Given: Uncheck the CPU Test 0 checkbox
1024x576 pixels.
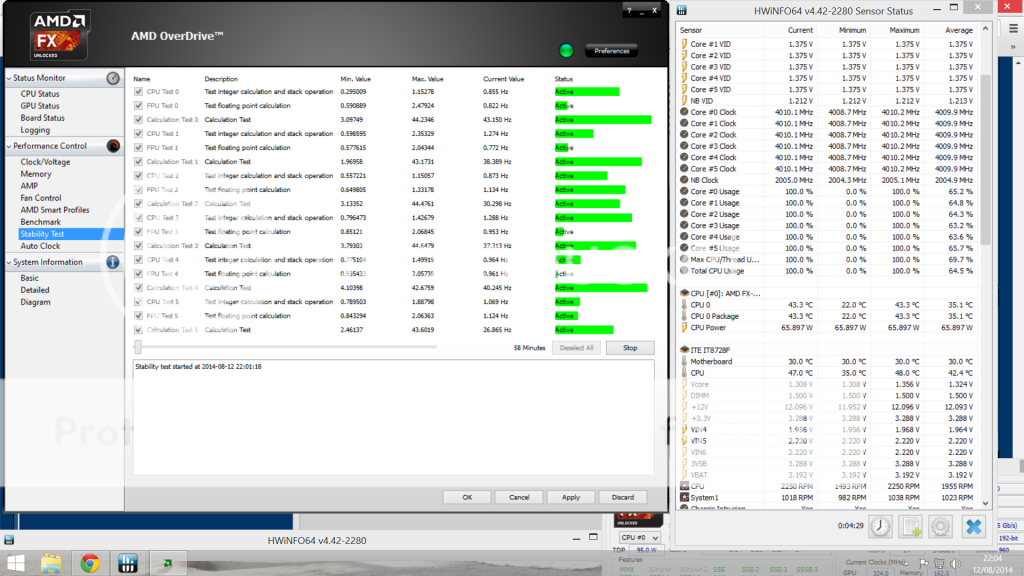Looking at the screenshot, I should 138,91.
